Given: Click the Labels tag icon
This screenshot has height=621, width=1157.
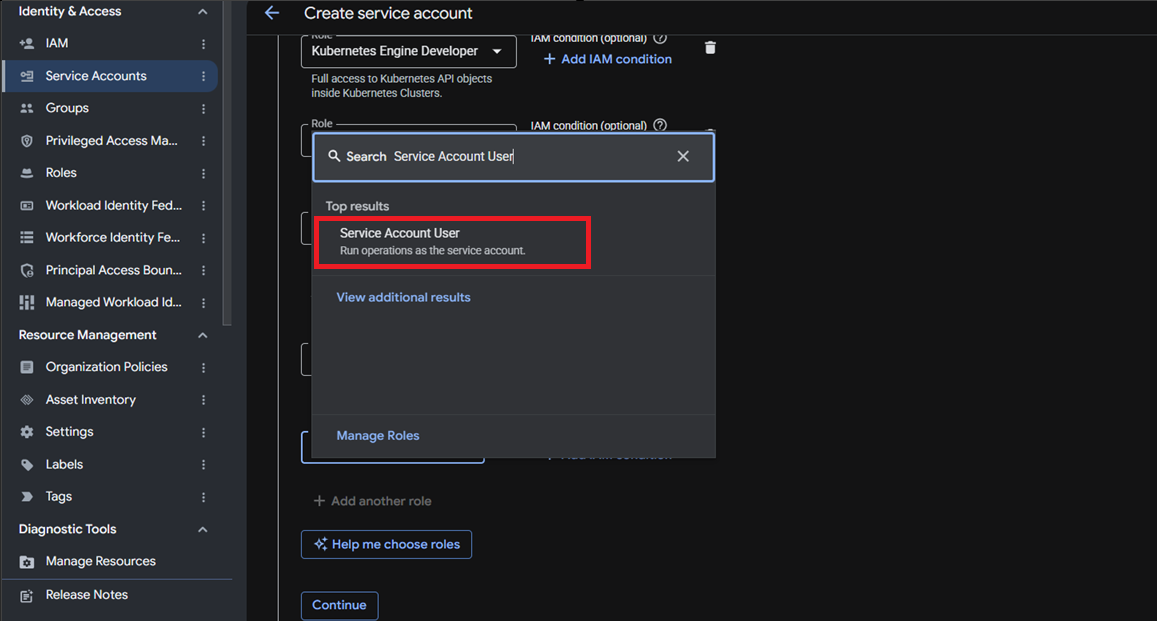Looking at the screenshot, I should 27,465.
